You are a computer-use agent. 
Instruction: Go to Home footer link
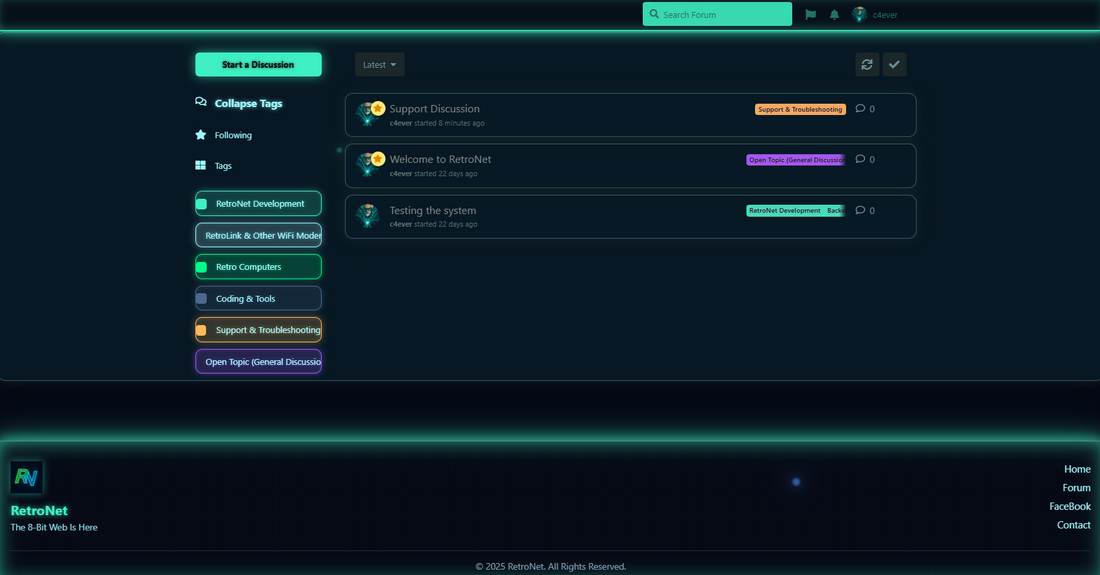click(1077, 469)
